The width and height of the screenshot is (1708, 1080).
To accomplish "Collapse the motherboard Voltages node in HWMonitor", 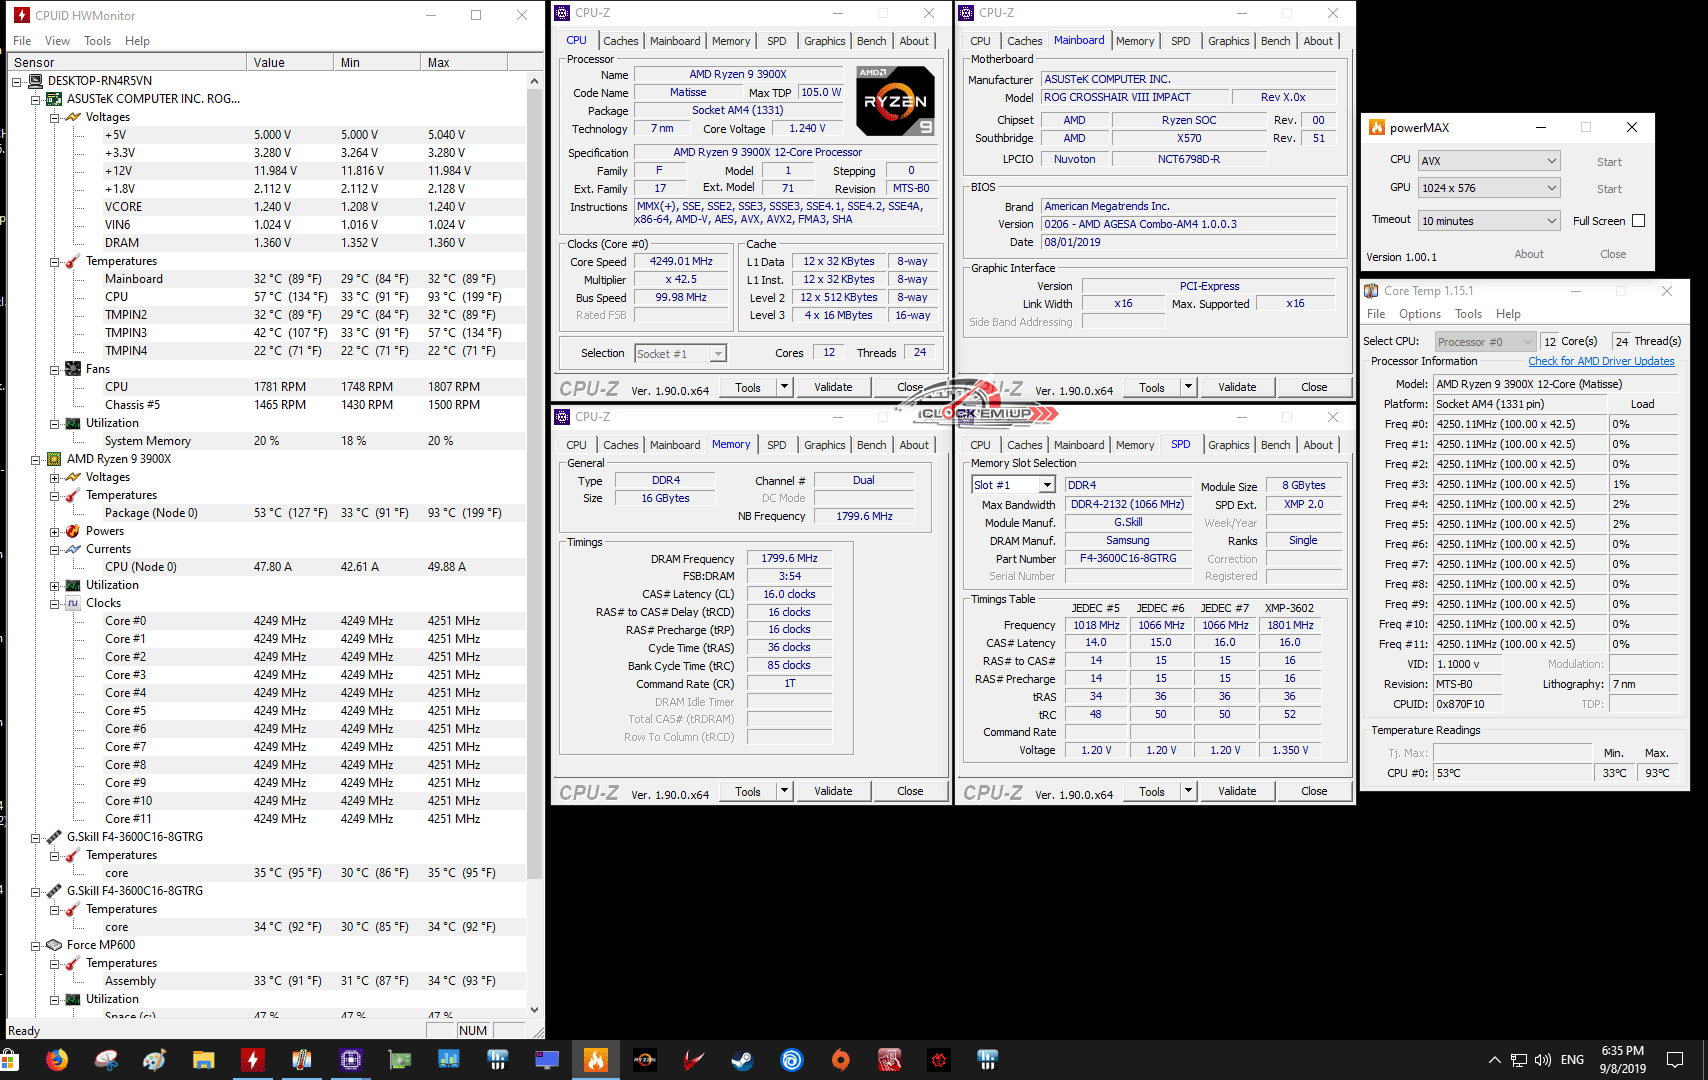I will coord(55,117).
